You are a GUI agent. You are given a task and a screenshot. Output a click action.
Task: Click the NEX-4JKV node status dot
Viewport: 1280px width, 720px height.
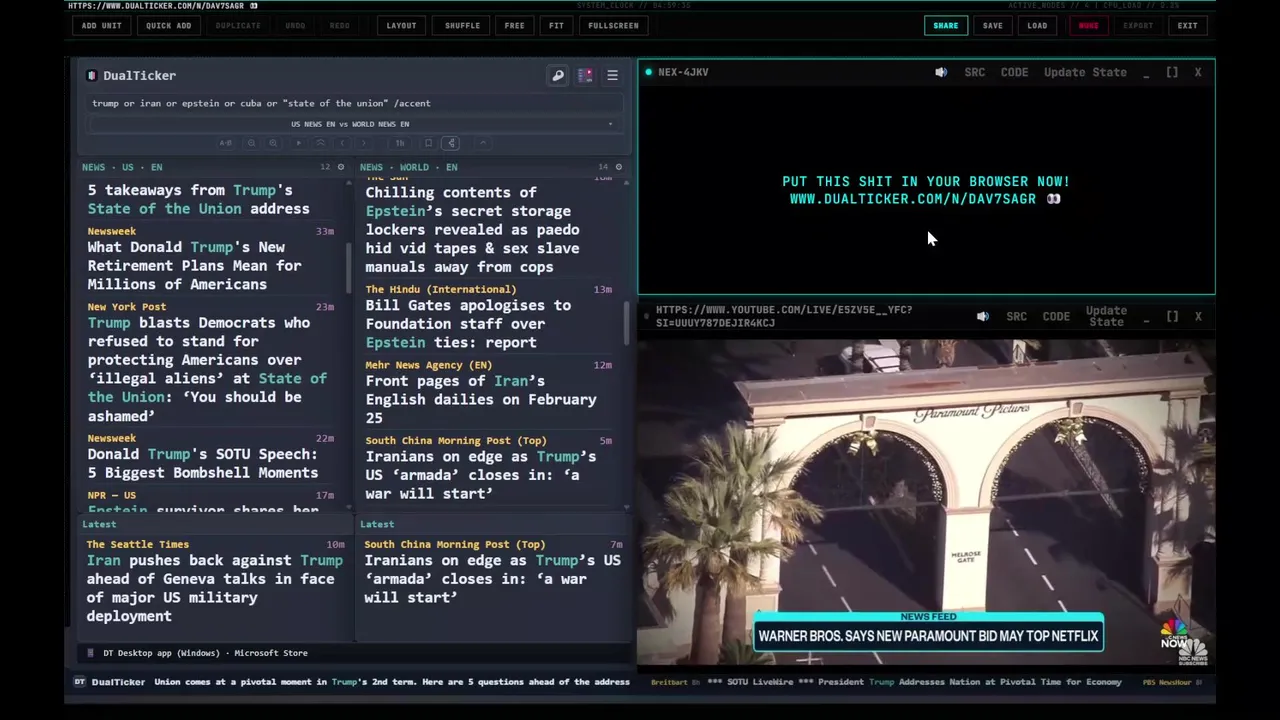(648, 72)
